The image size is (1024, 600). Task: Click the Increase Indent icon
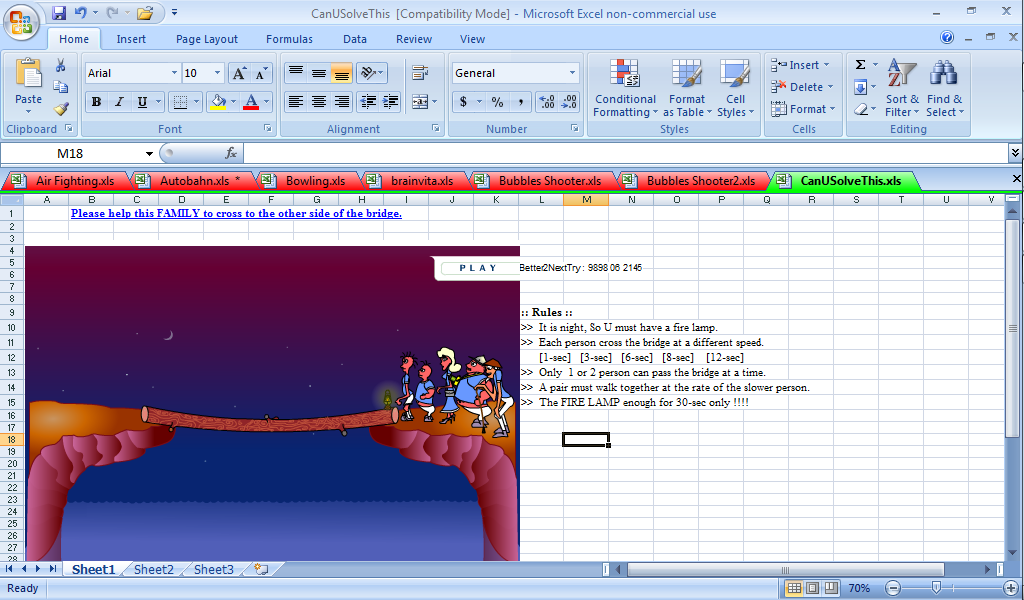point(391,102)
